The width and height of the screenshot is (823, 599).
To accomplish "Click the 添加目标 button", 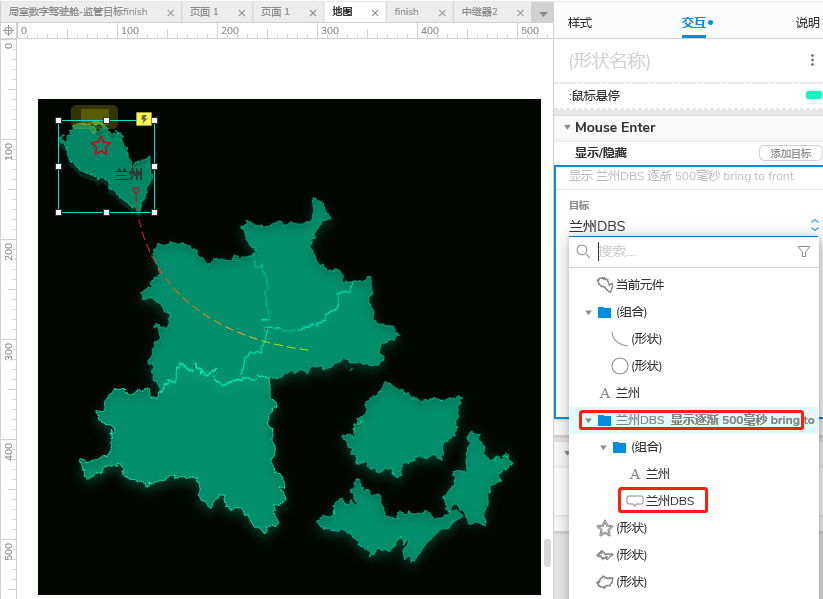I will 790,153.
